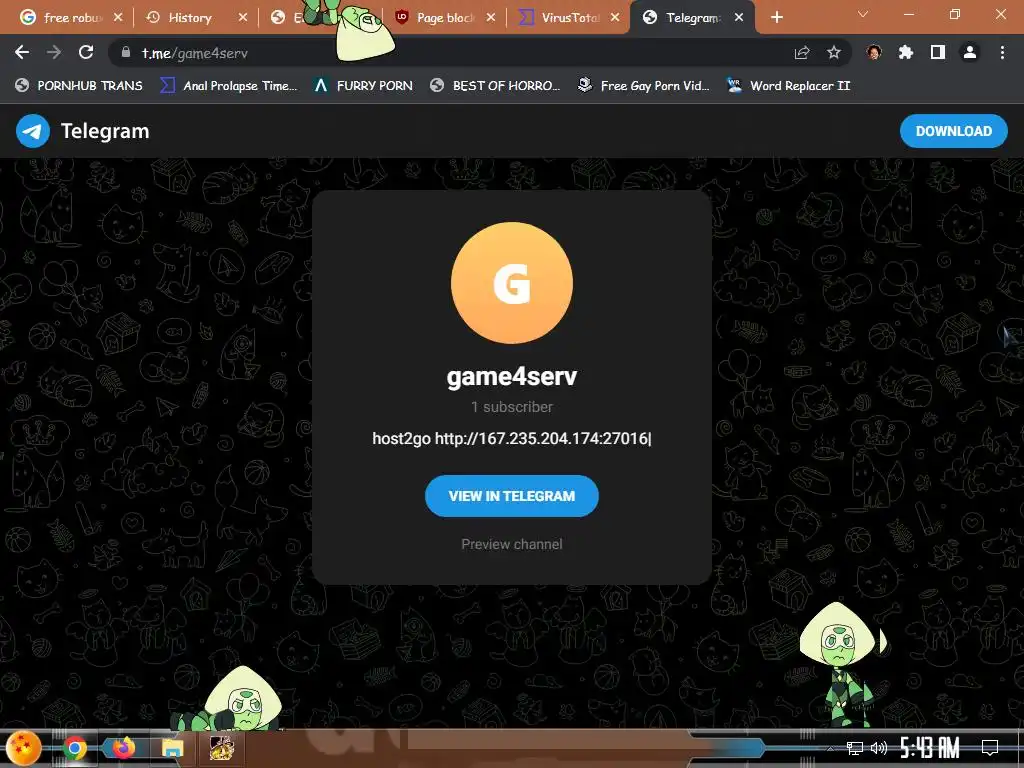Click the Telegram logo icon
This screenshot has width=1024, height=768.
(x=33, y=131)
